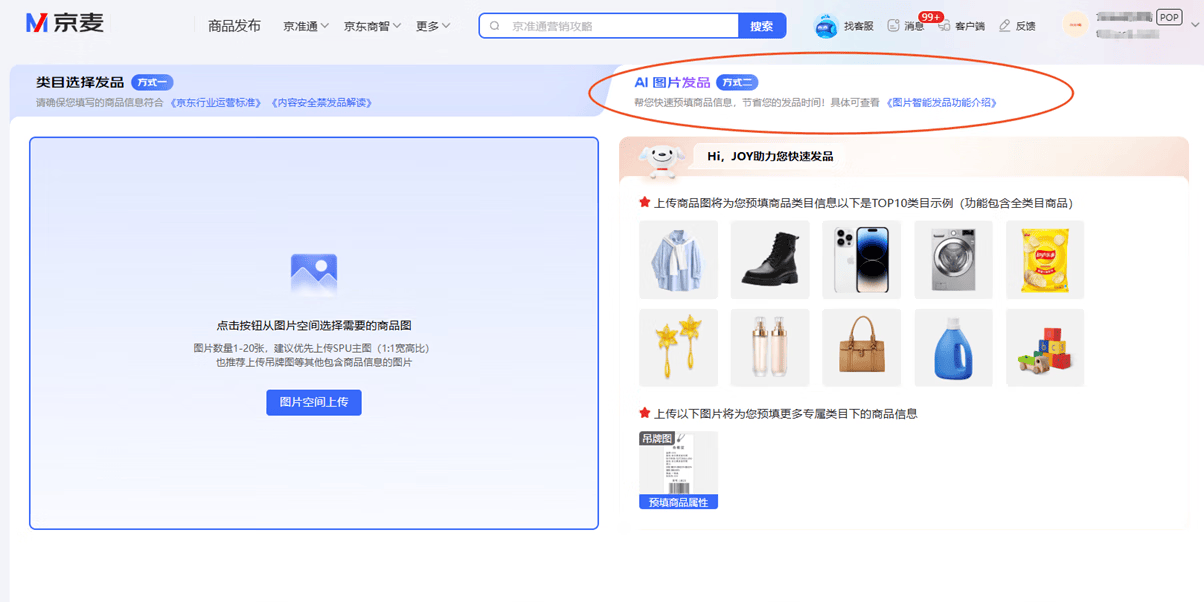Open 找客服 customer service robot icon
The width and height of the screenshot is (1204, 602).
click(826, 26)
